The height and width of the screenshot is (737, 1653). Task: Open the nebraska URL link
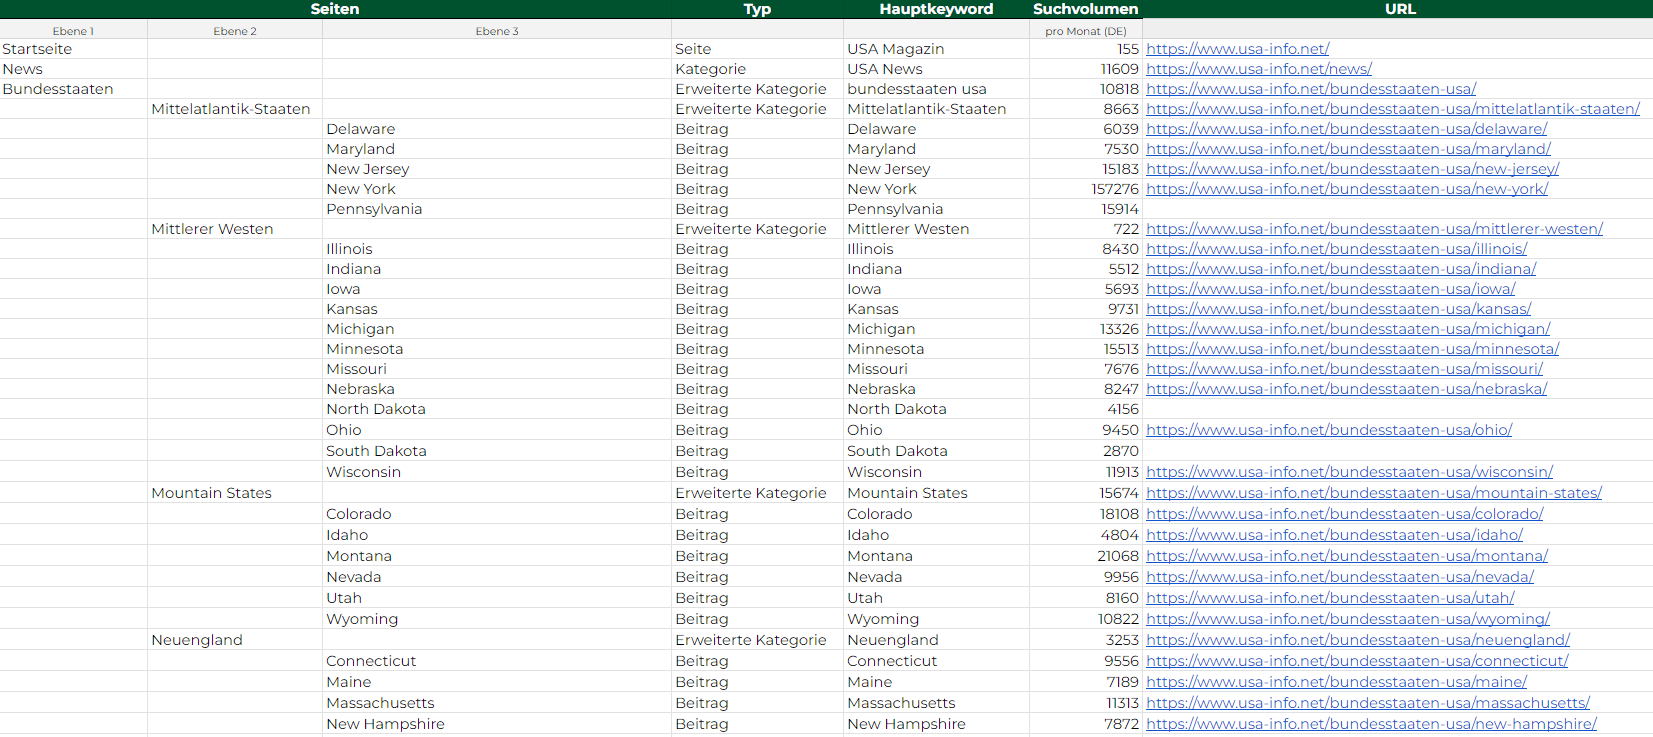point(1346,389)
